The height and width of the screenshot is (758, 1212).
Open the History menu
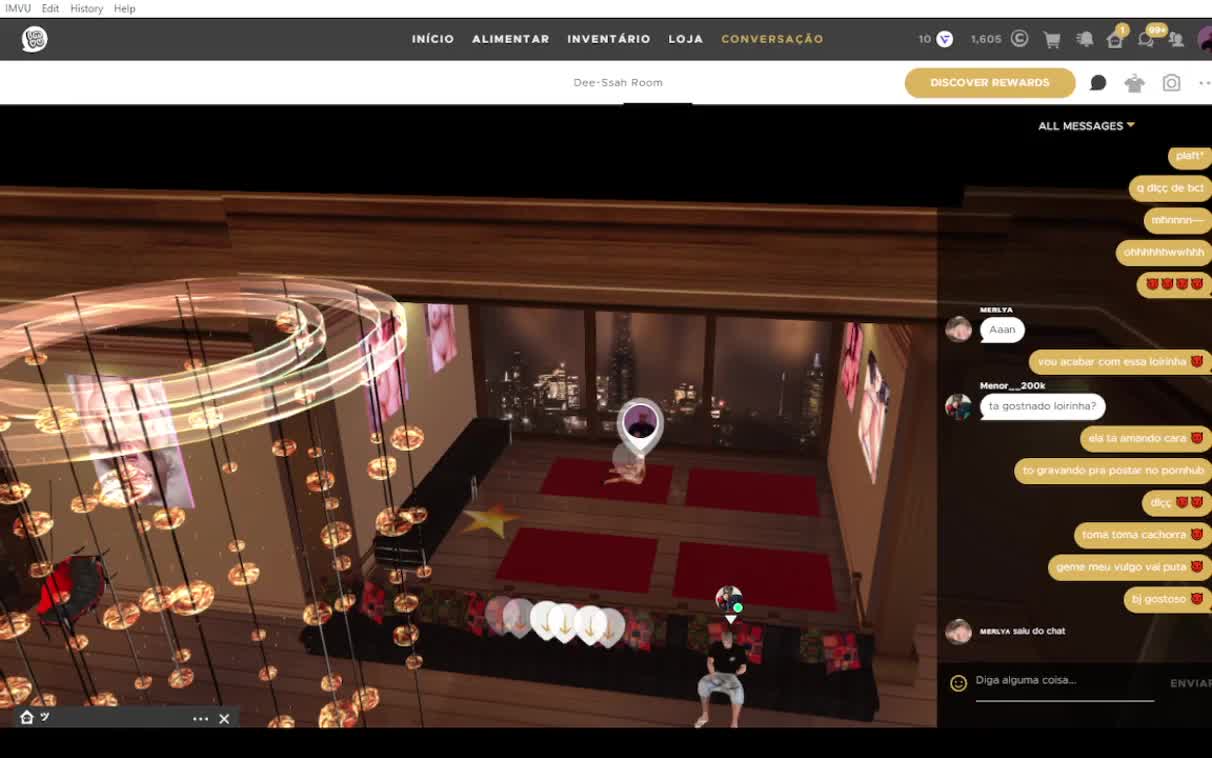click(x=86, y=8)
